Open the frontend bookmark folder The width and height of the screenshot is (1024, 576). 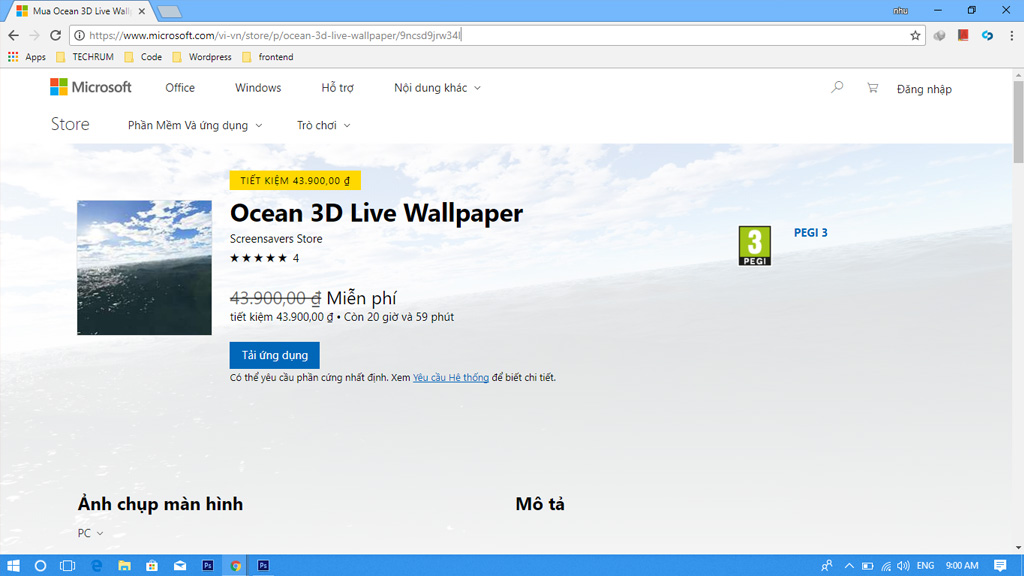point(268,57)
